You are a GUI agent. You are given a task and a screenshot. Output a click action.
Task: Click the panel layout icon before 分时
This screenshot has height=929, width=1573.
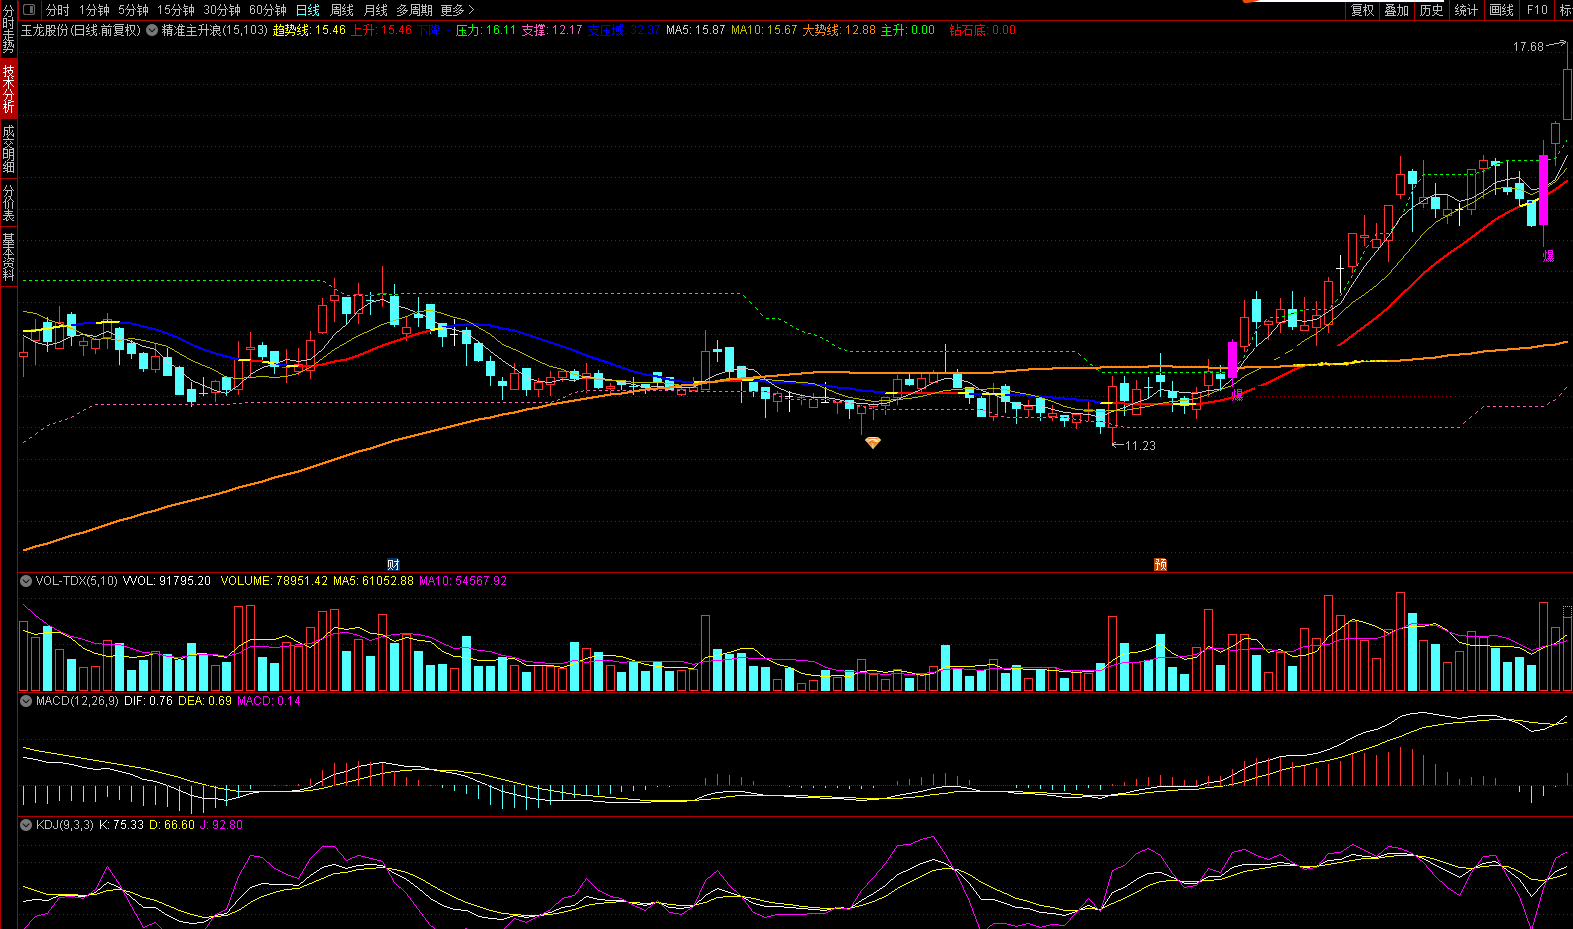[x=28, y=10]
